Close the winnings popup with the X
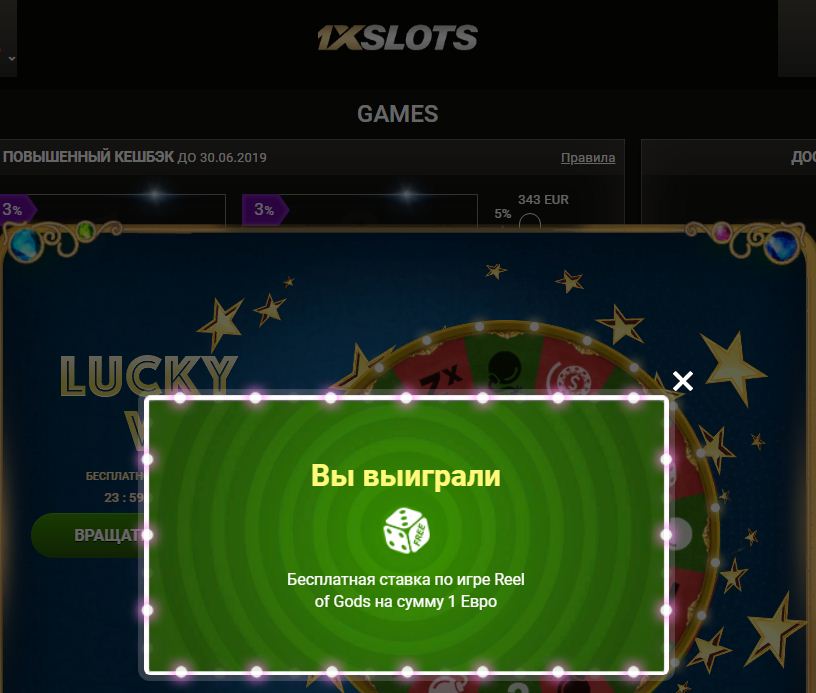This screenshot has width=816, height=693. pos(682,381)
